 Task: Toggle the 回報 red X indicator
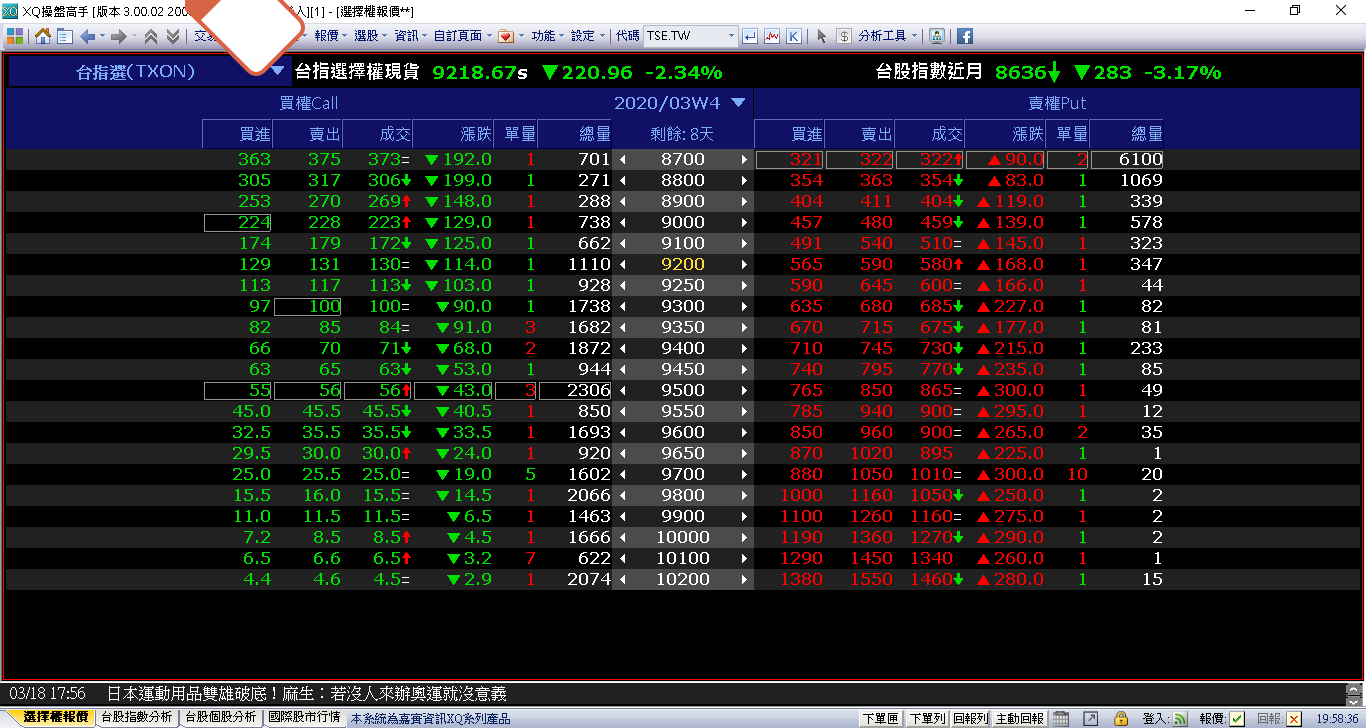1294,718
